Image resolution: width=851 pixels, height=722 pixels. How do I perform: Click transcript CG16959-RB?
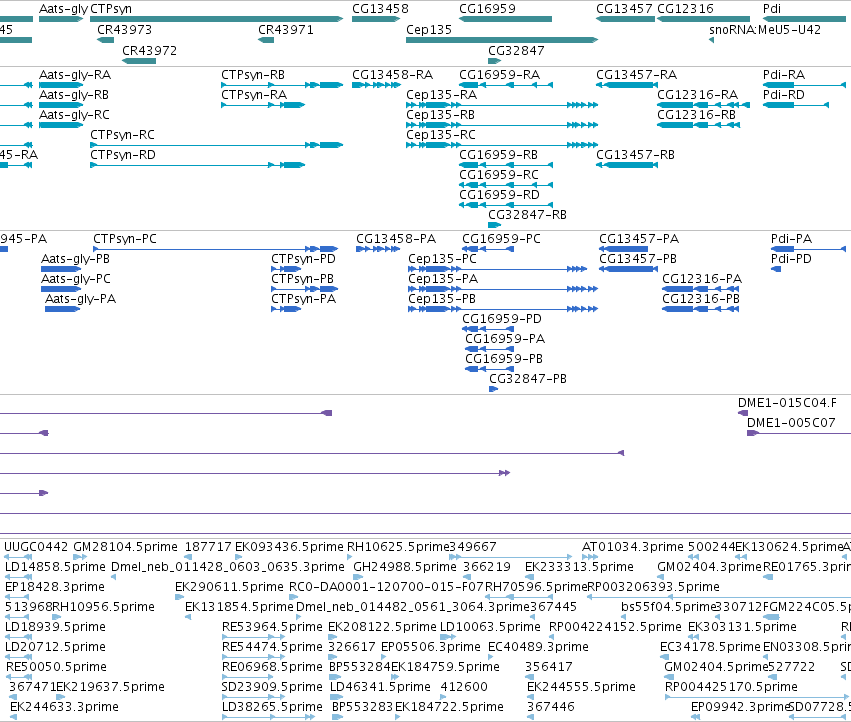pos(498,155)
